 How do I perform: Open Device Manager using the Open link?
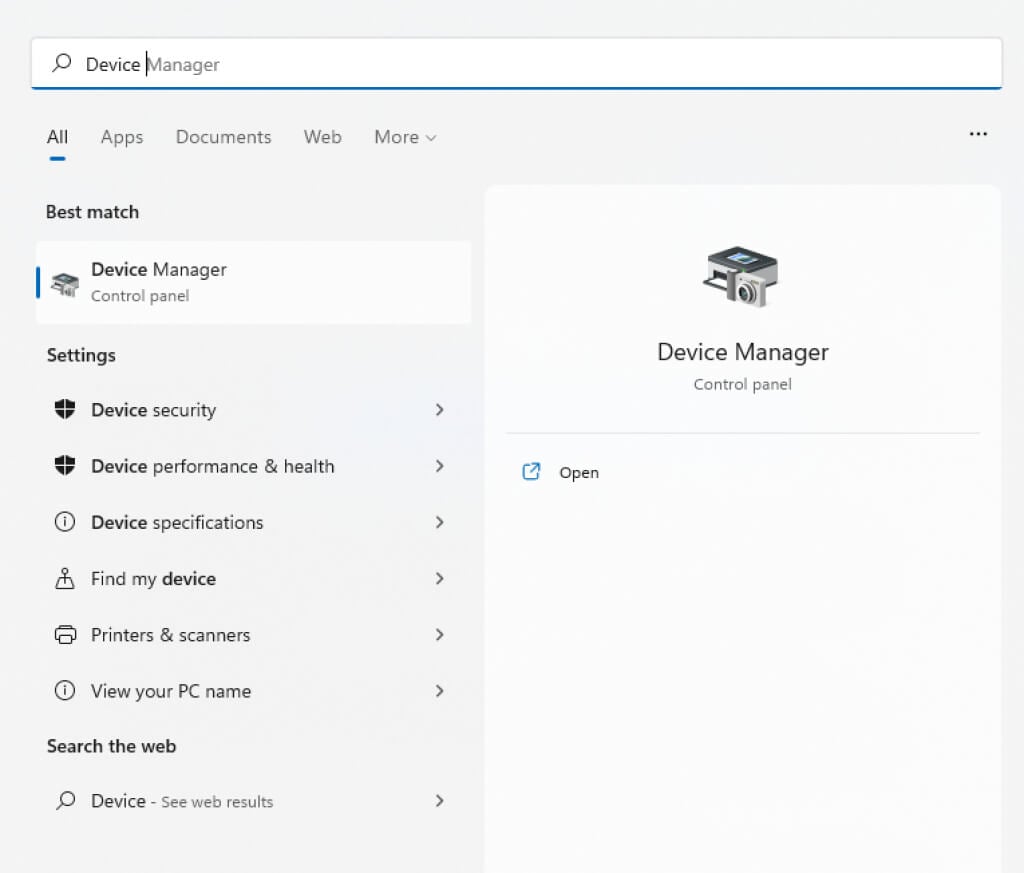tap(579, 473)
